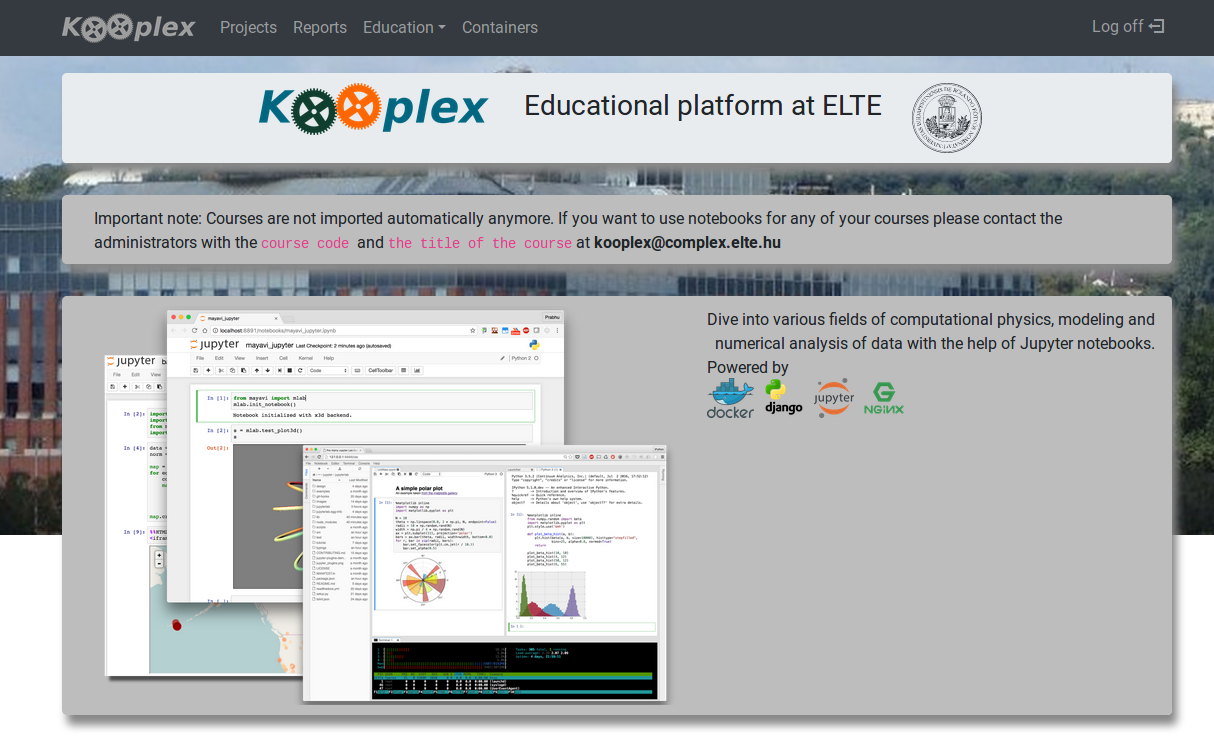Click the ELTE university seal emblem
This screenshot has width=1214, height=738.
[x=946, y=118]
